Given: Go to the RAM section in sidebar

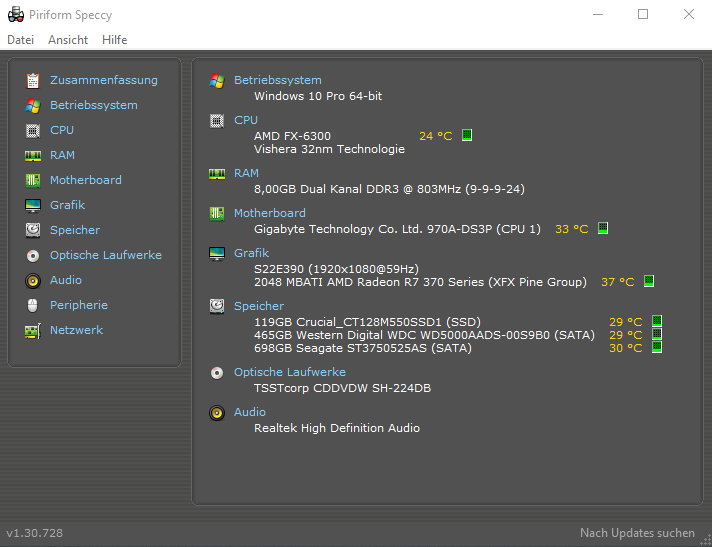Looking at the screenshot, I should (62, 155).
